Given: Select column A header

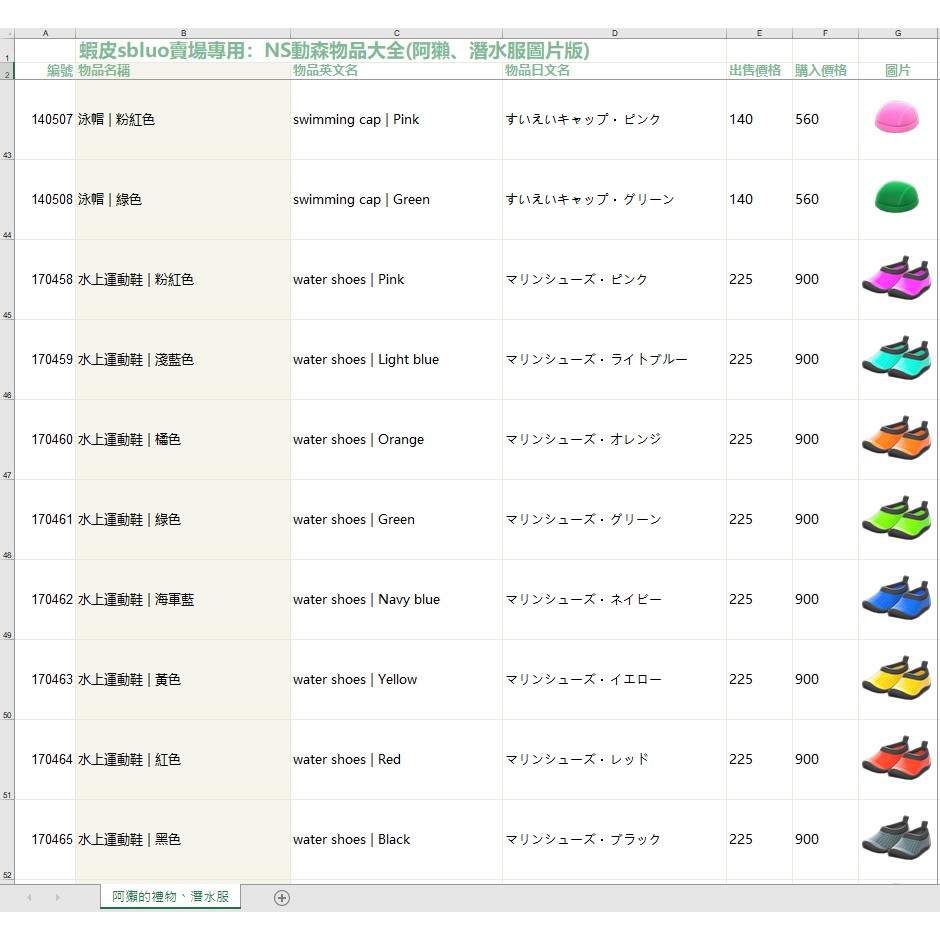Looking at the screenshot, I should tap(45, 34).
